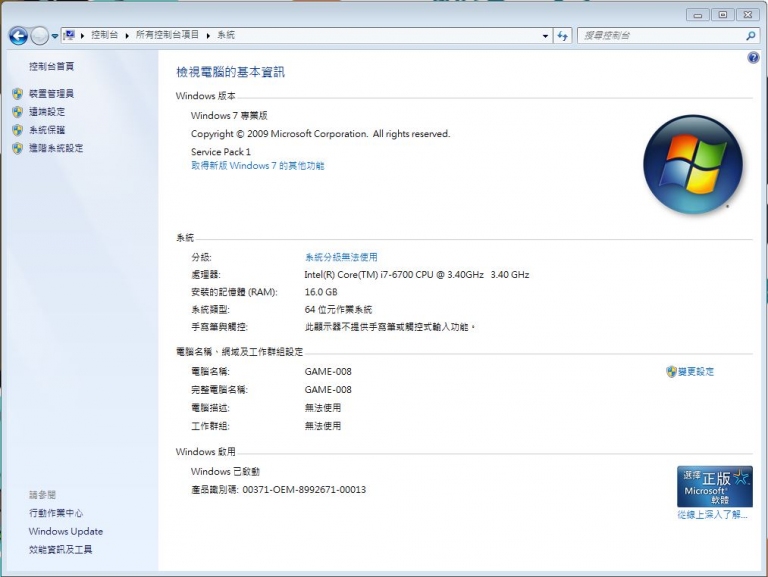The height and width of the screenshot is (577, 768).
Task: Click 變更設定 link
Action: coord(696,372)
